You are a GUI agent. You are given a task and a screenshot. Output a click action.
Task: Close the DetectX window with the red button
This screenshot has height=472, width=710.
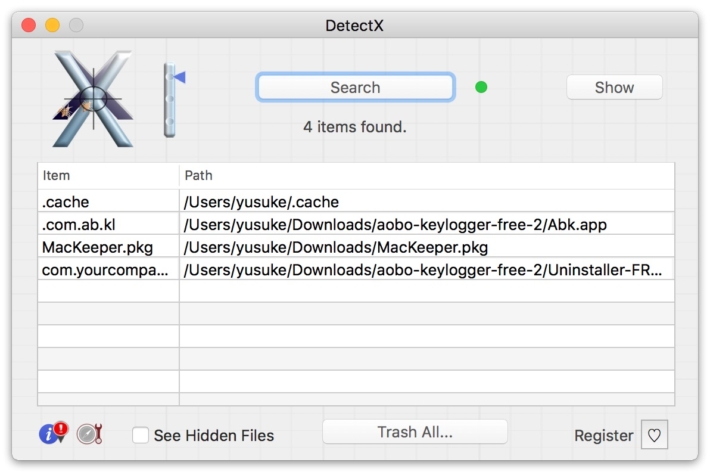pos(29,25)
